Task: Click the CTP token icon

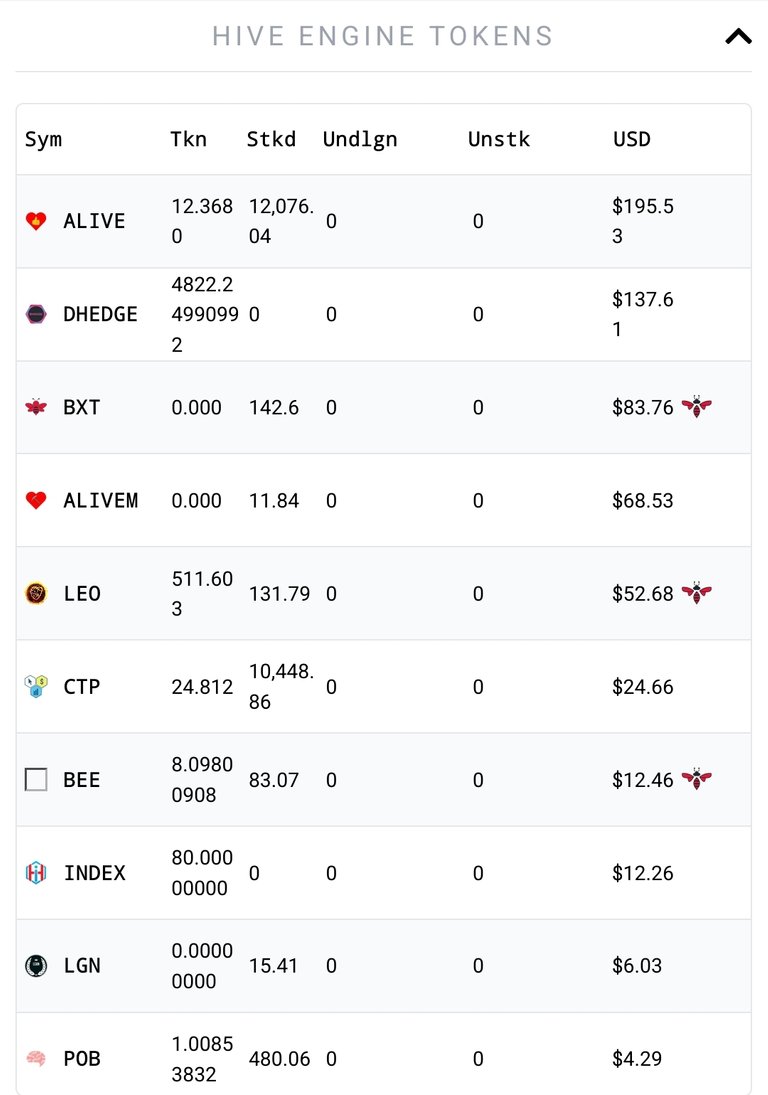Action: coord(36,686)
